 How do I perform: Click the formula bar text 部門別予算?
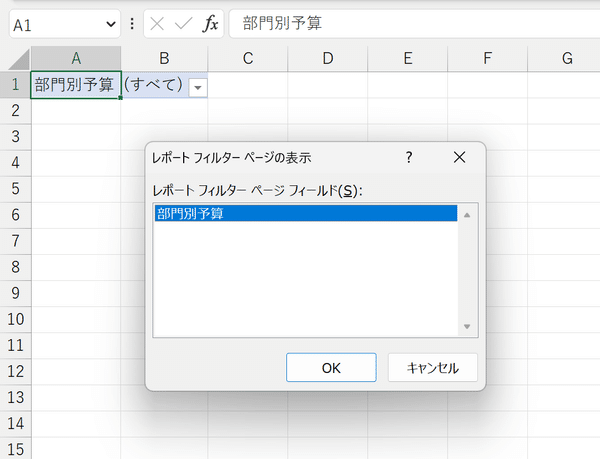tap(282, 23)
